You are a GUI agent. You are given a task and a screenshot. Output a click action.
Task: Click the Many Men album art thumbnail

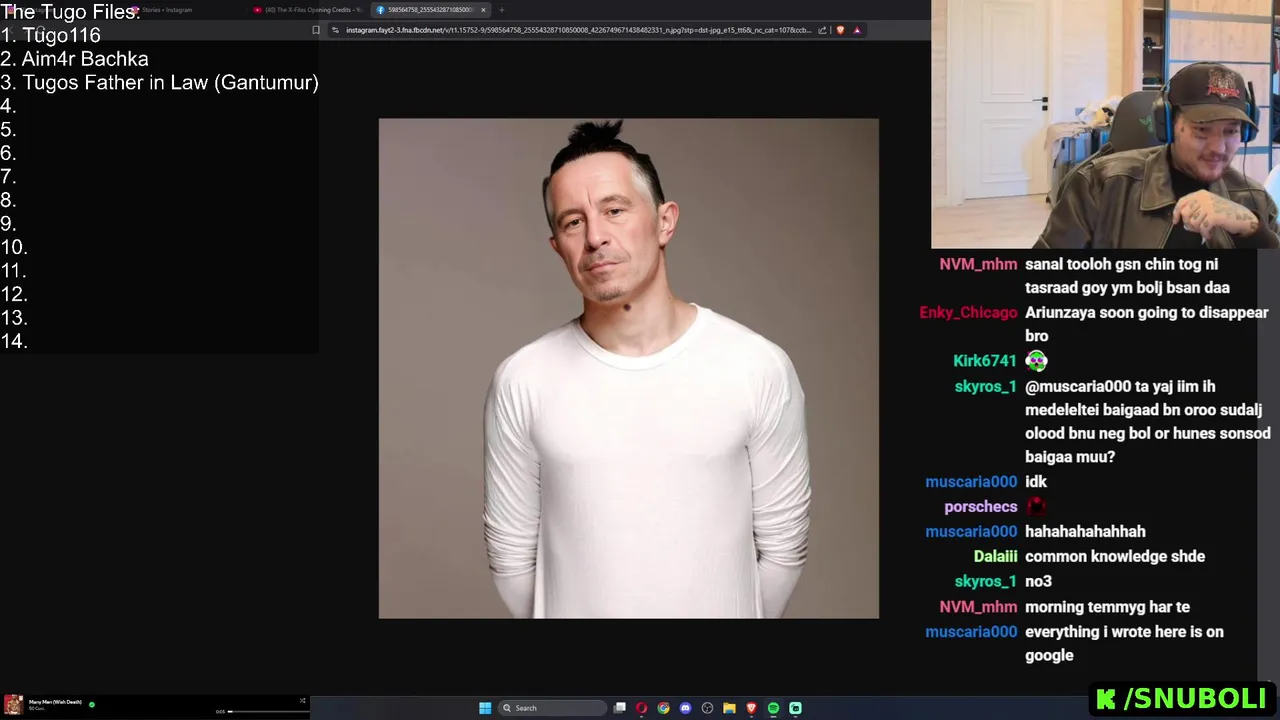[x=13, y=705]
